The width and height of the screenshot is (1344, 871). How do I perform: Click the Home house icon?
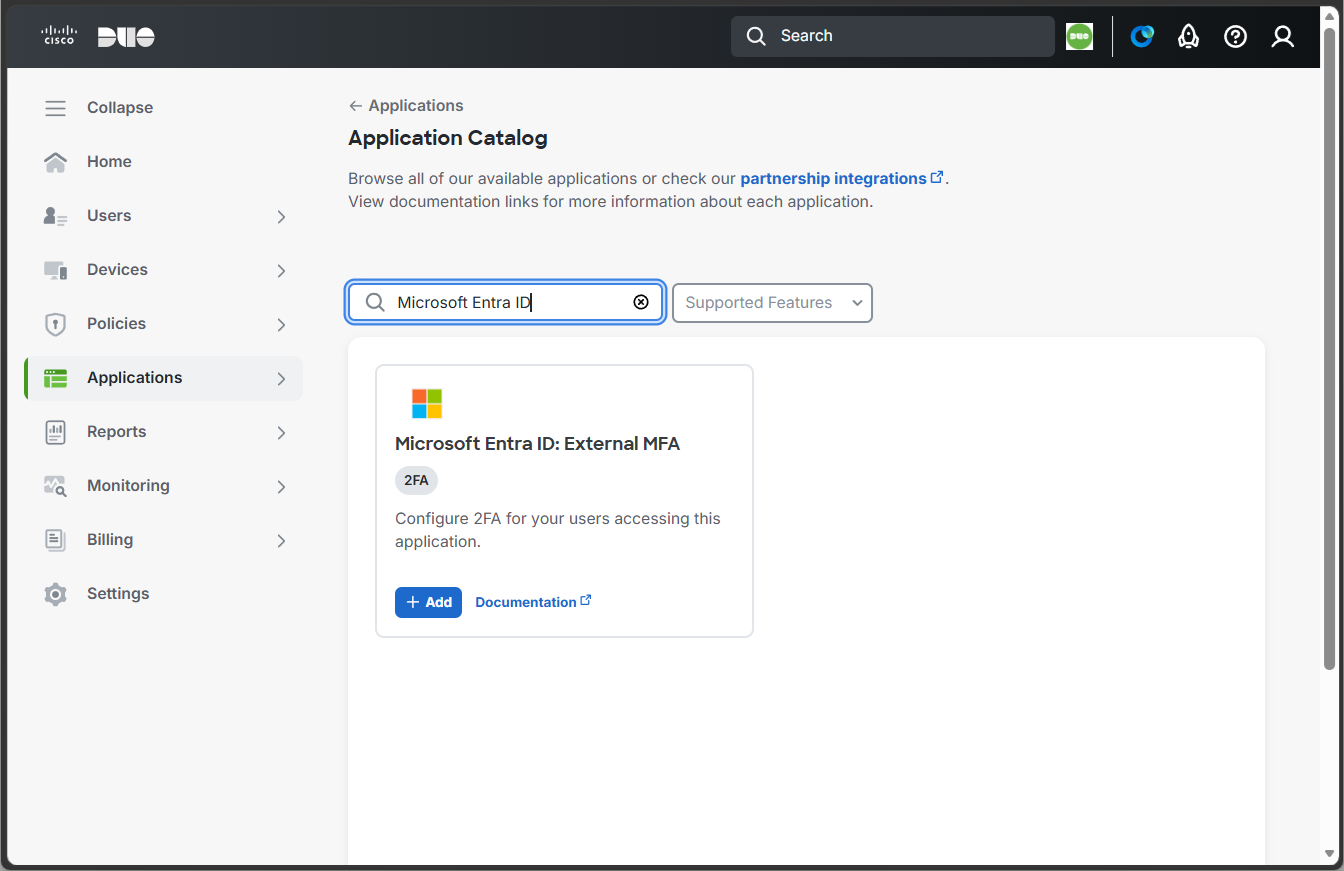coord(56,162)
